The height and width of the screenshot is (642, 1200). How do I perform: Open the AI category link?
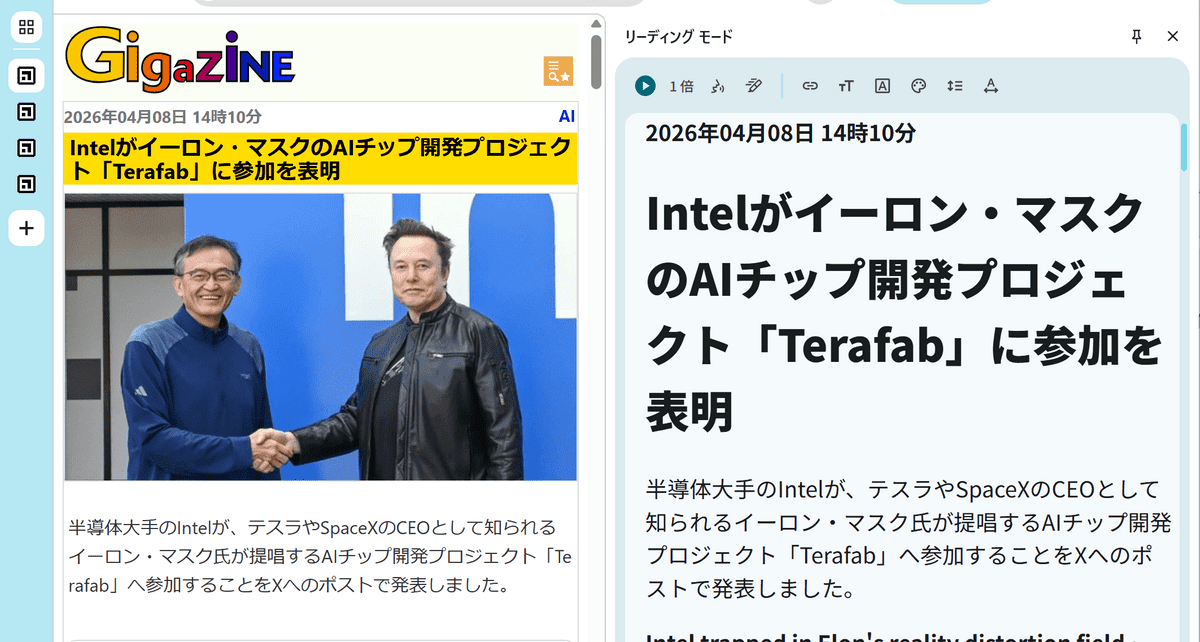click(x=567, y=116)
